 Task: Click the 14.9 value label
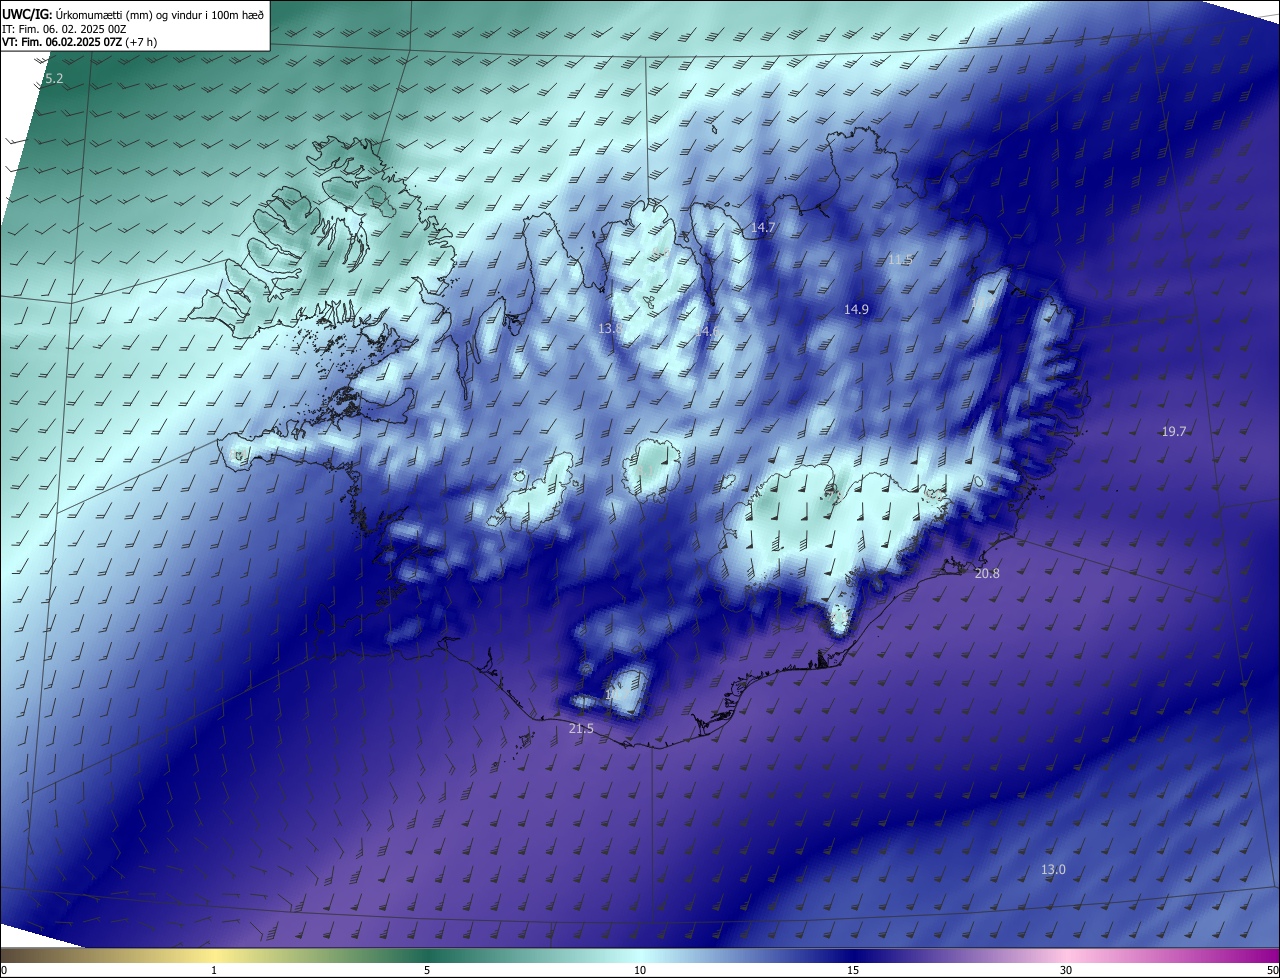[x=856, y=310]
